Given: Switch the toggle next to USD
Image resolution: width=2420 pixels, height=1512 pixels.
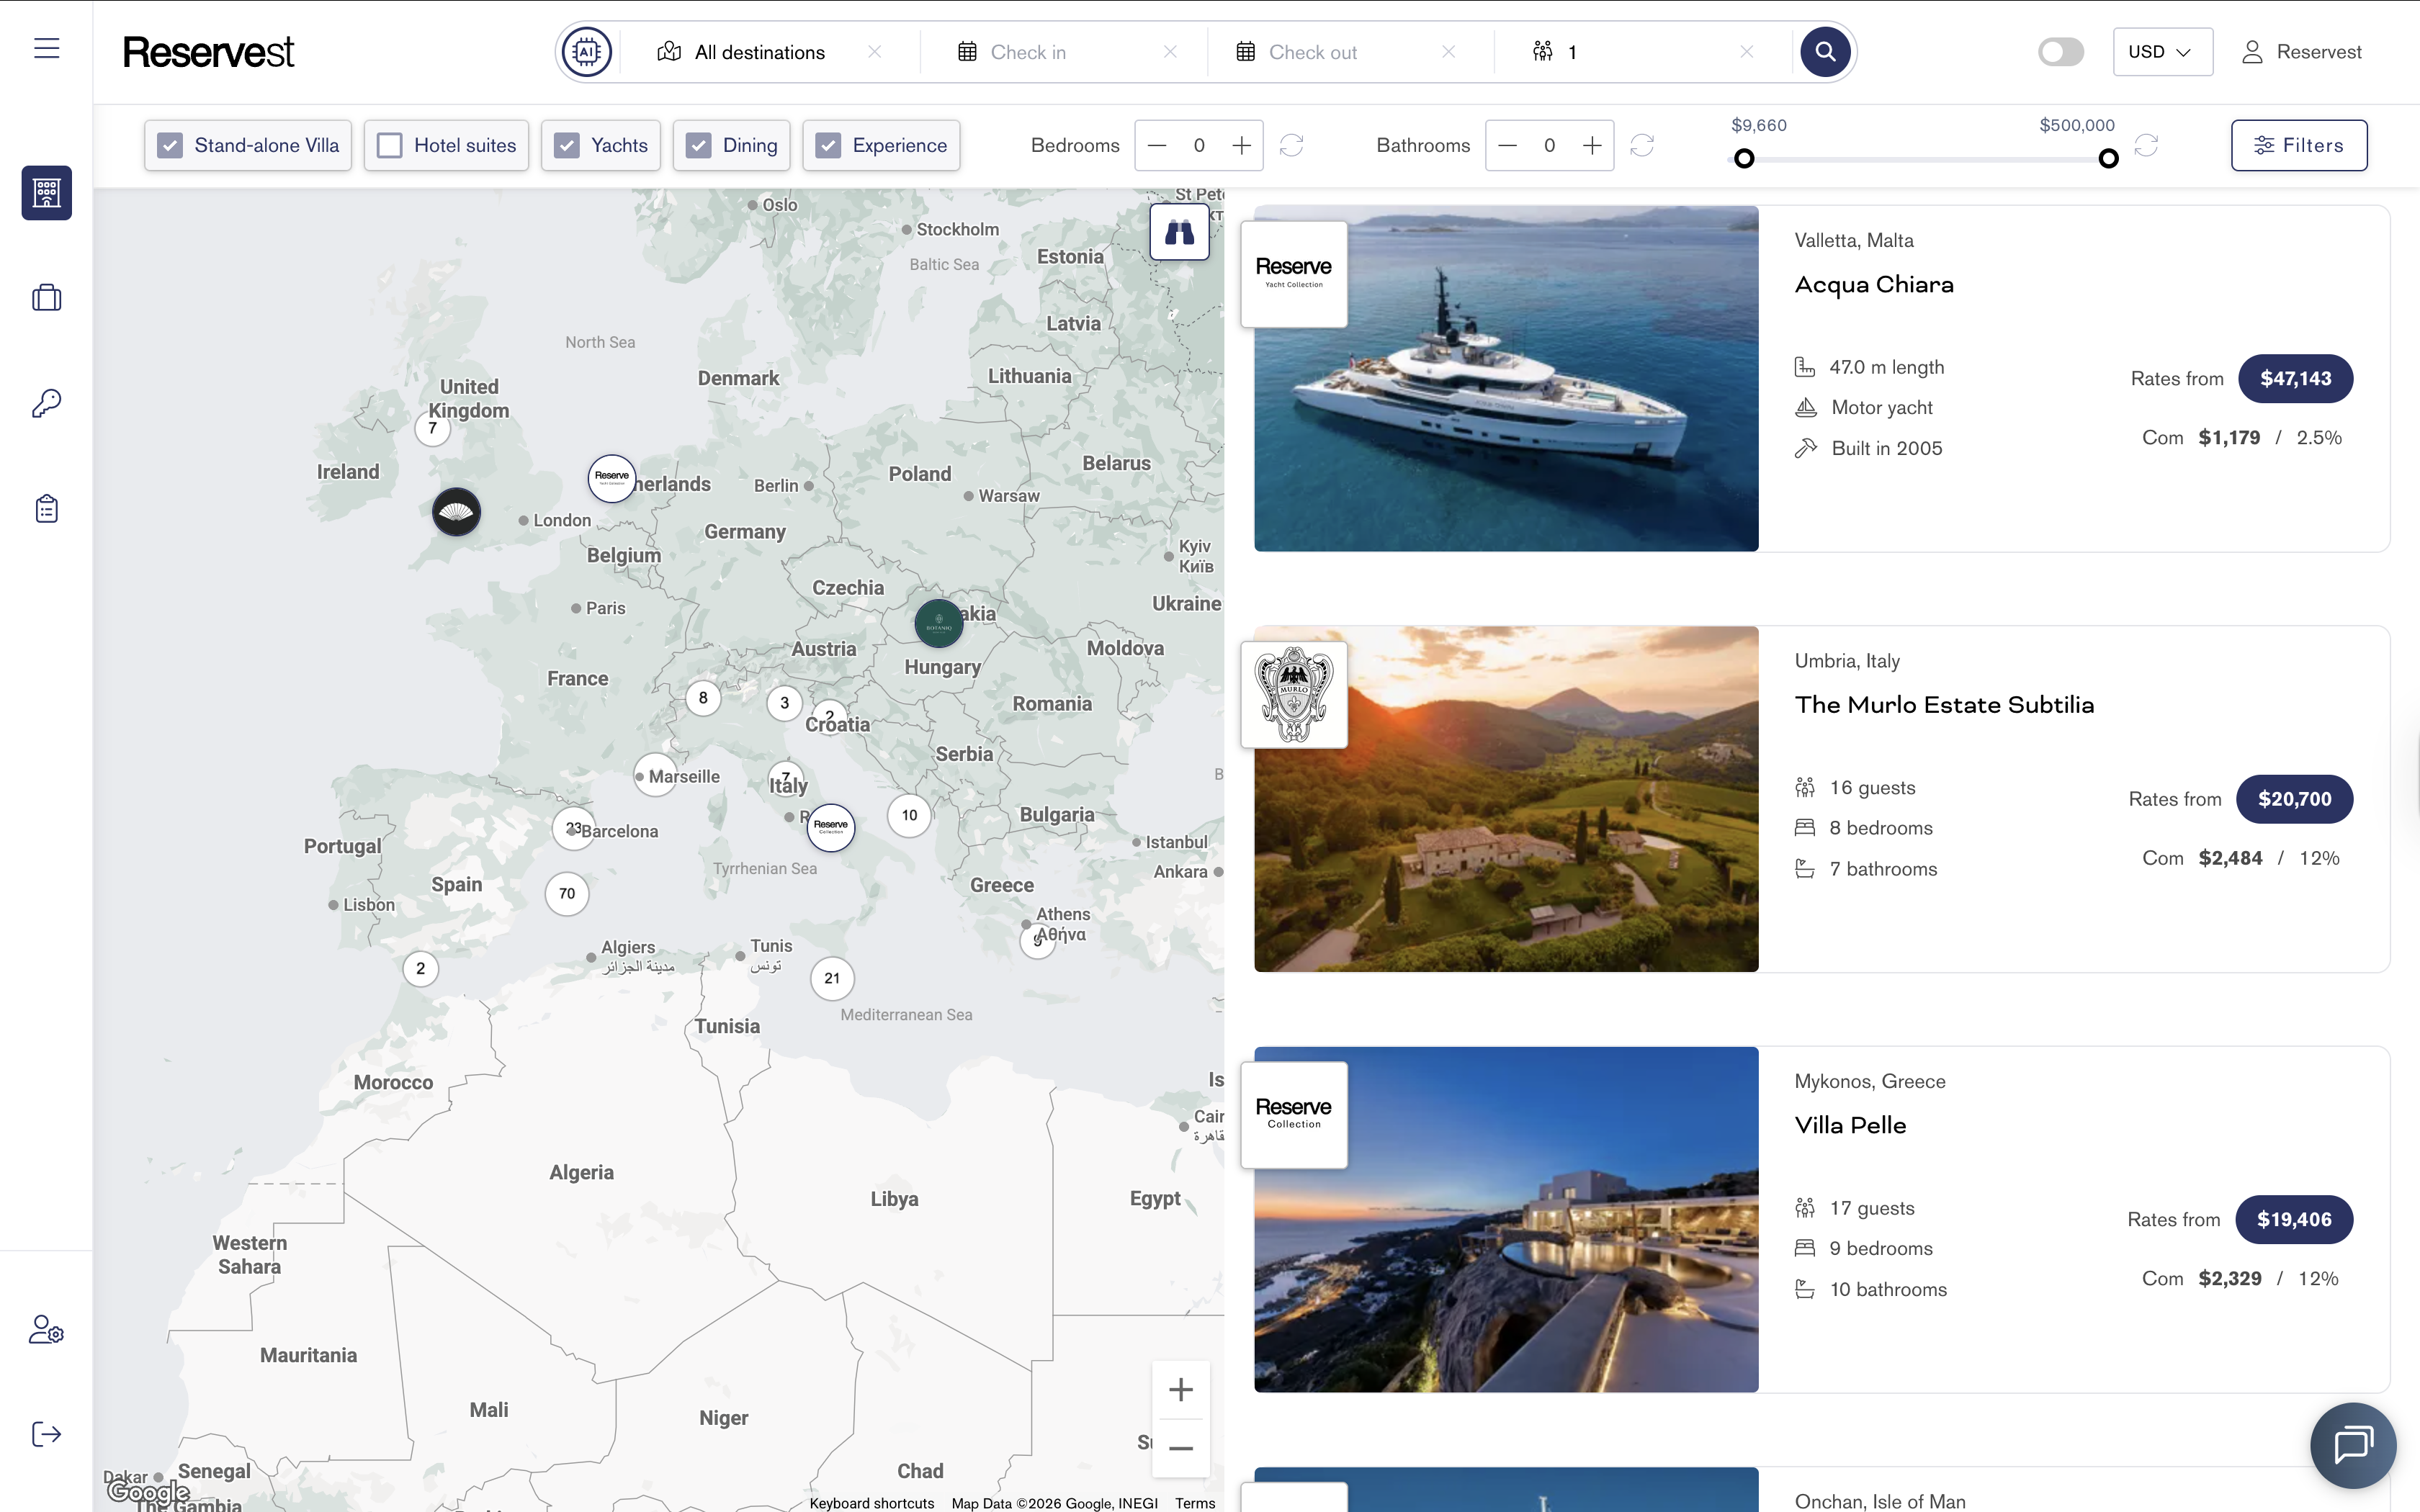Looking at the screenshot, I should (2061, 52).
